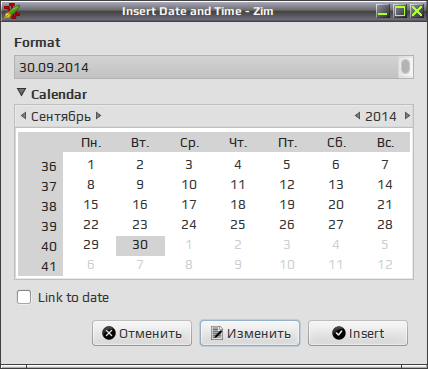
Task: Select greyed-out October 5 in calendar
Action: (385, 245)
